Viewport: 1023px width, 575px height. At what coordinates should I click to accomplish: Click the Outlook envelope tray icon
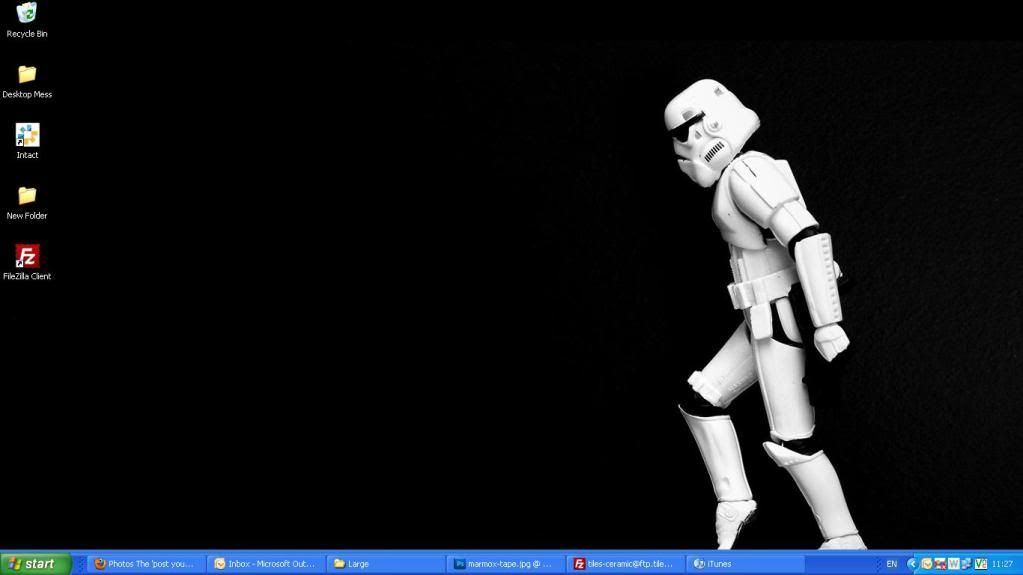pyautogui.click(x=926, y=564)
